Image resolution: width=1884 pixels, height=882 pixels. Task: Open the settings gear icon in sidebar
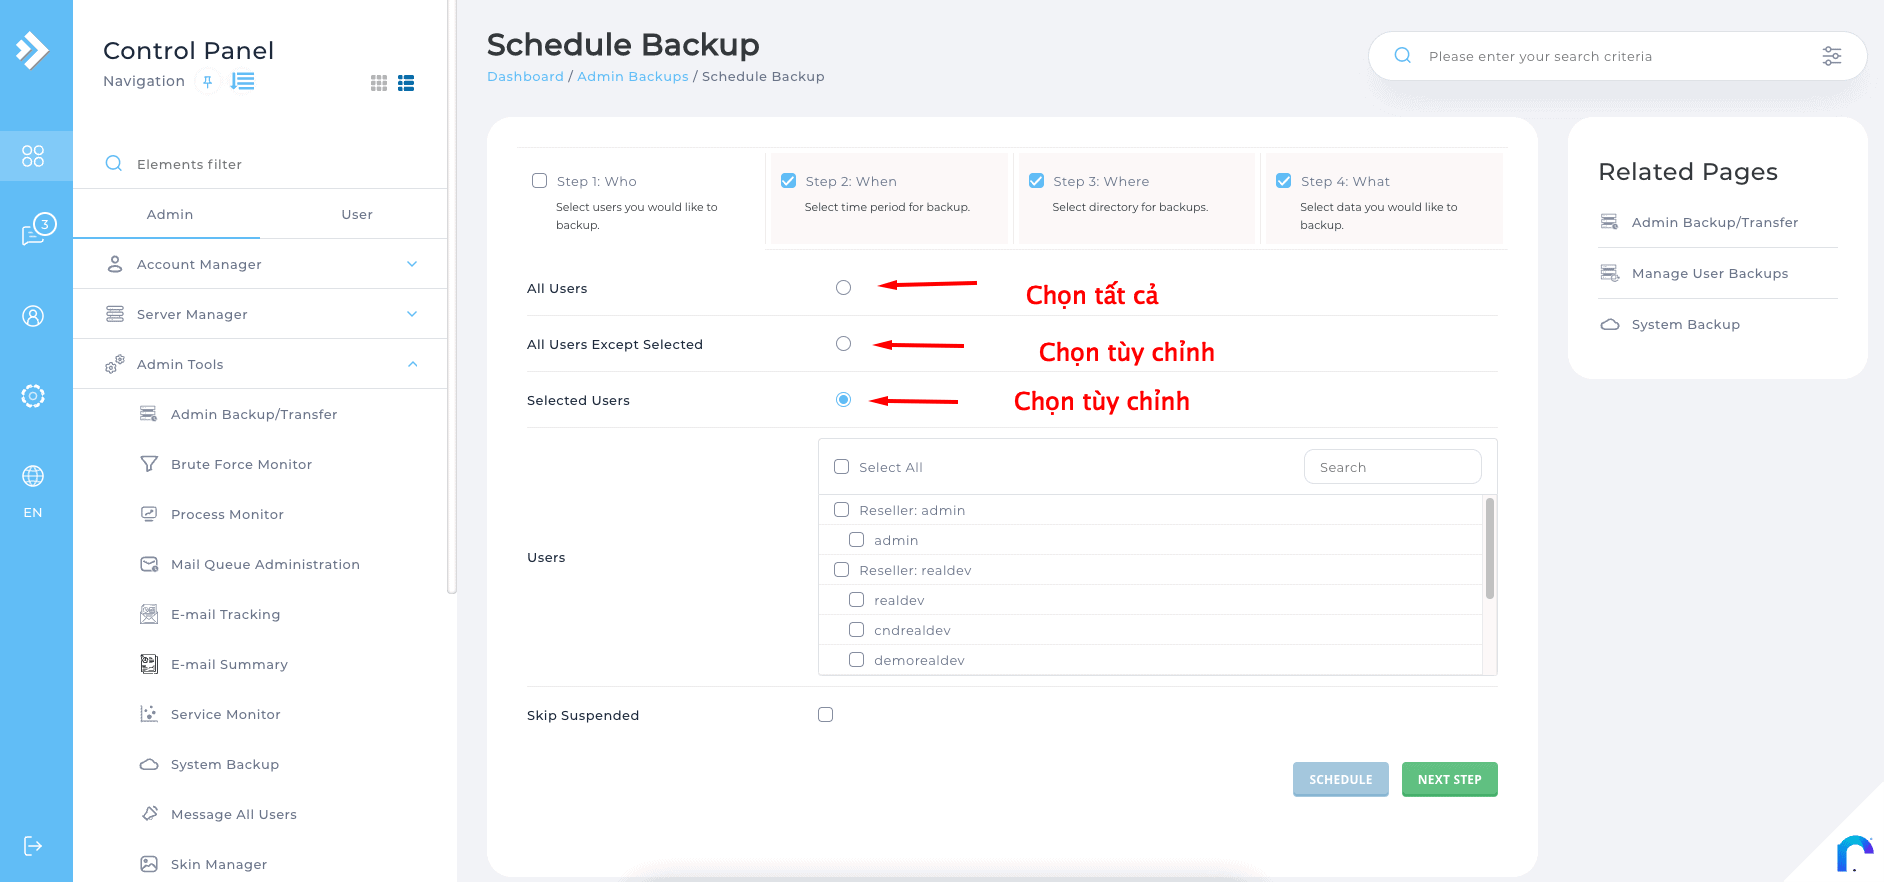coord(33,396)
